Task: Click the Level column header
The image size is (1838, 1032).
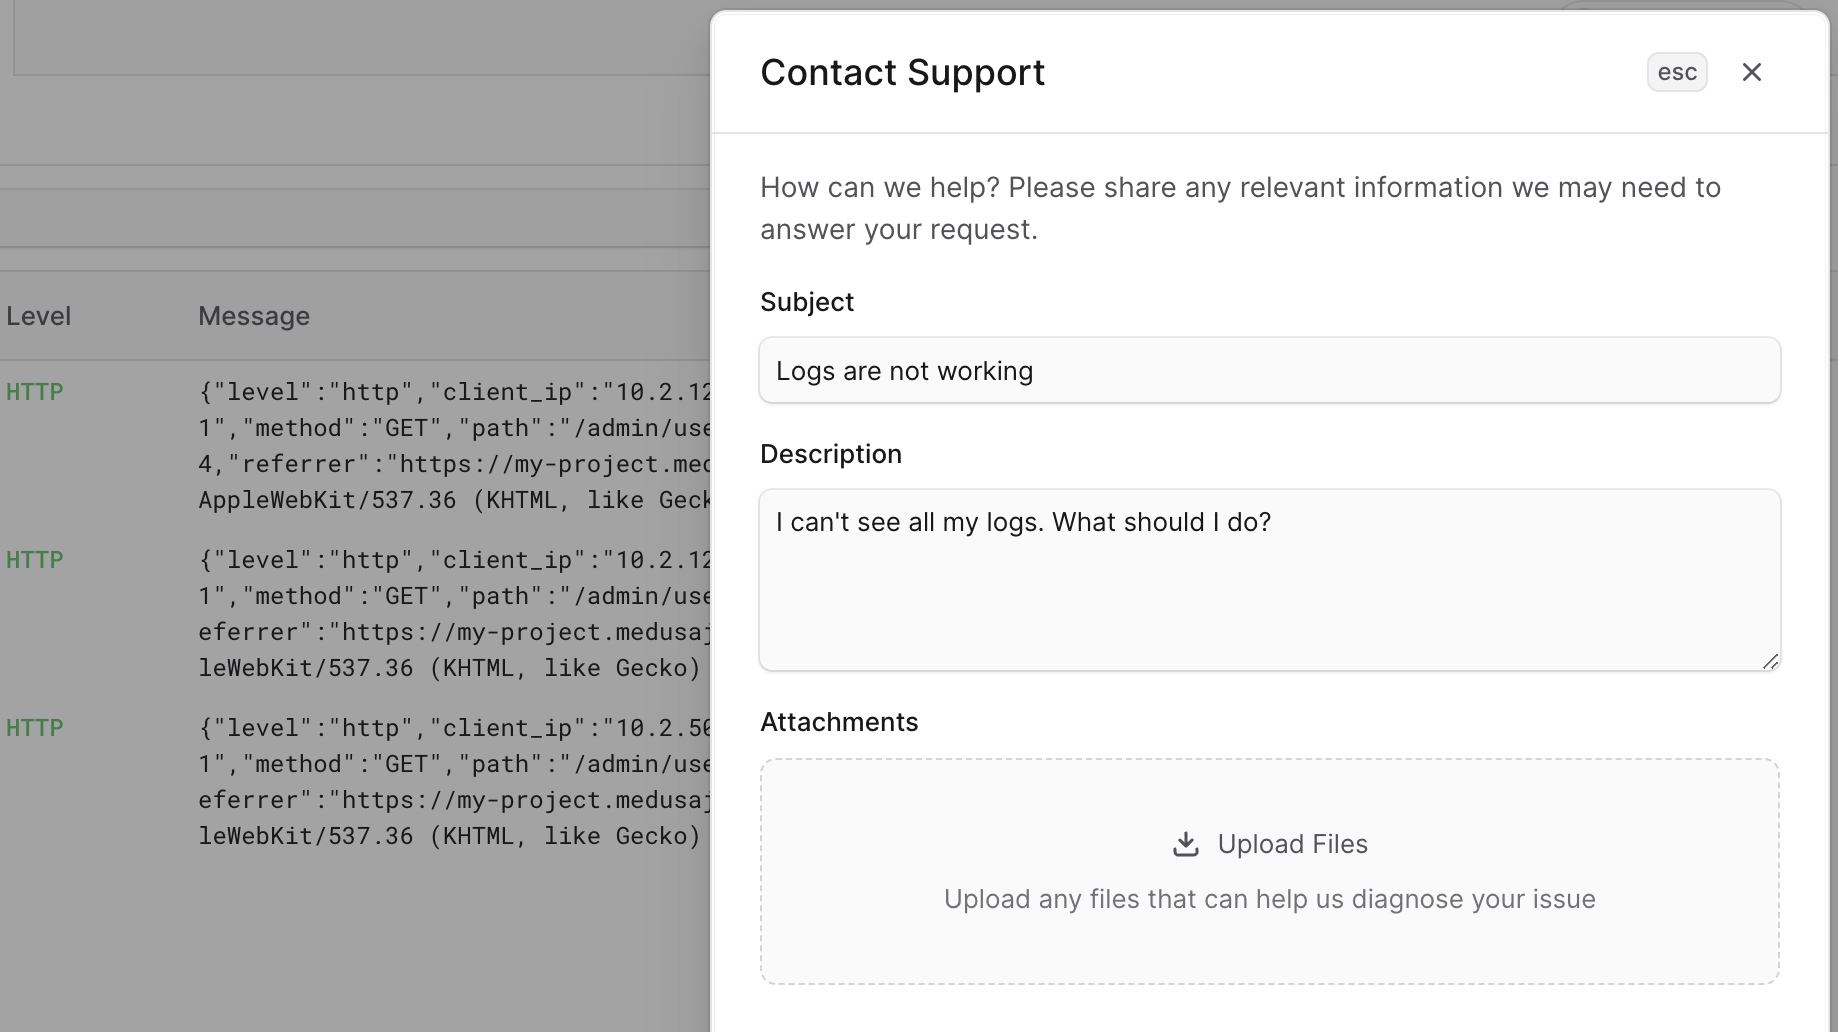Action: (38, 315)
